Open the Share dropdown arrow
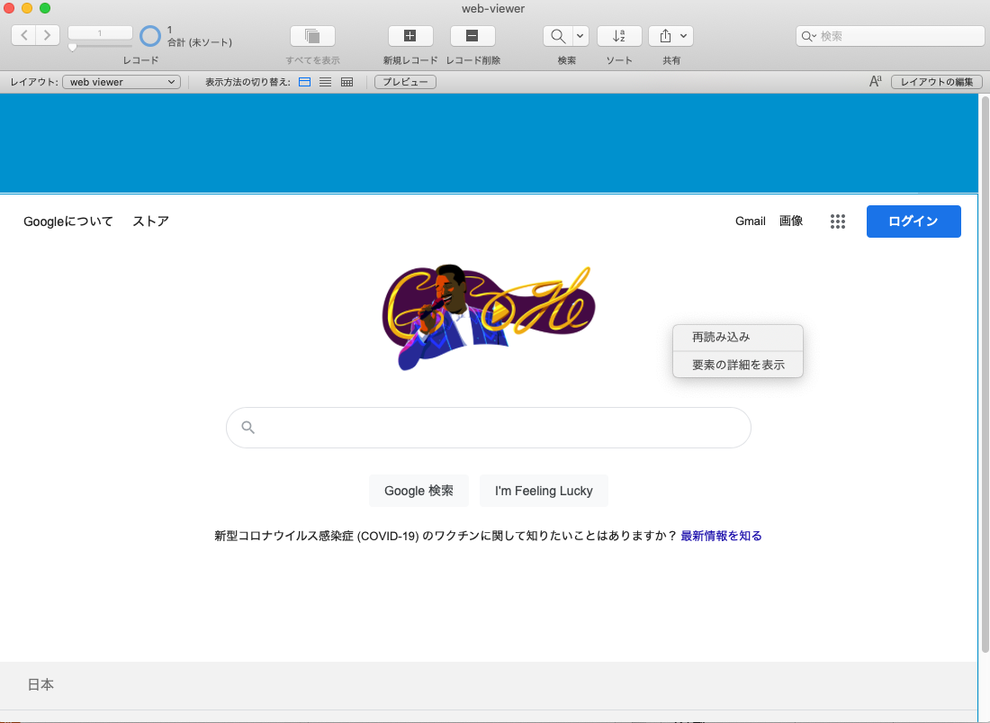This screenshot has height=723, width=990. (x=683, y=36)
